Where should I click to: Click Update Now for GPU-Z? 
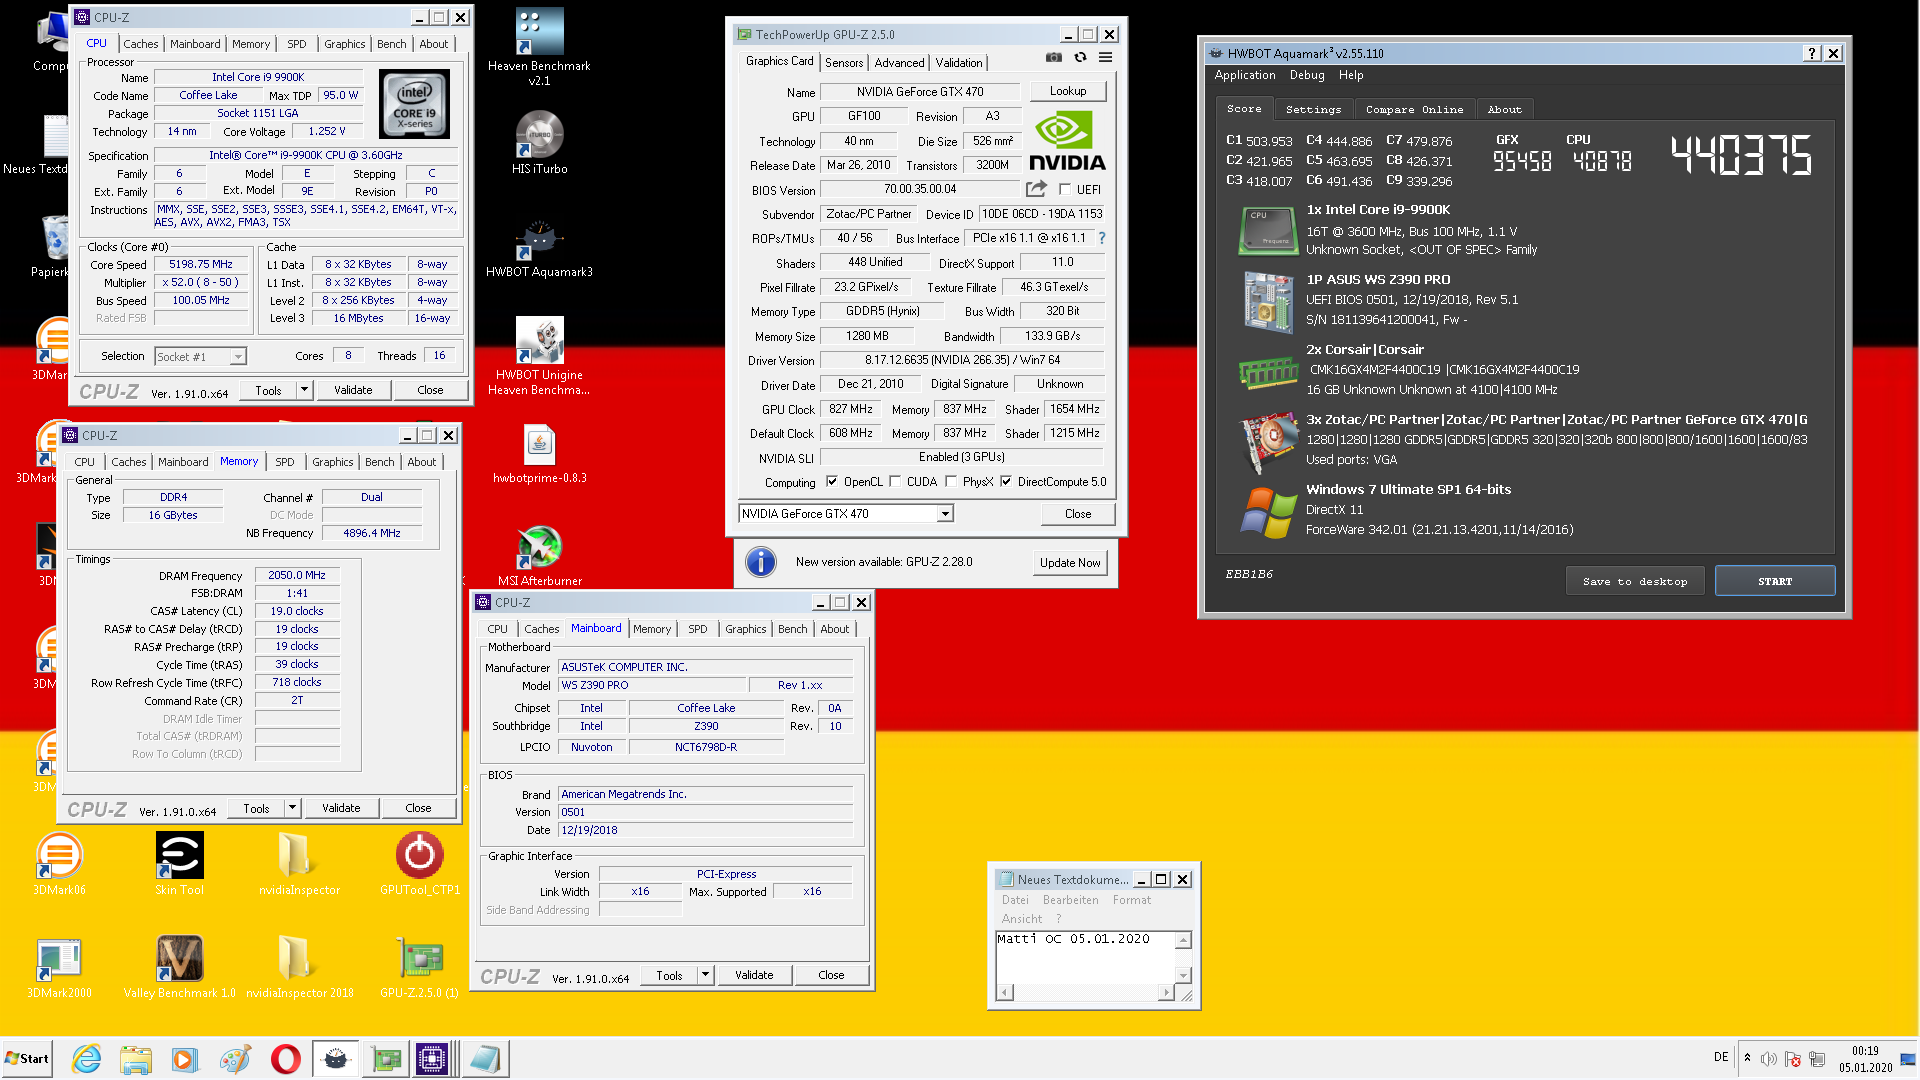(x=1070, y=563)
